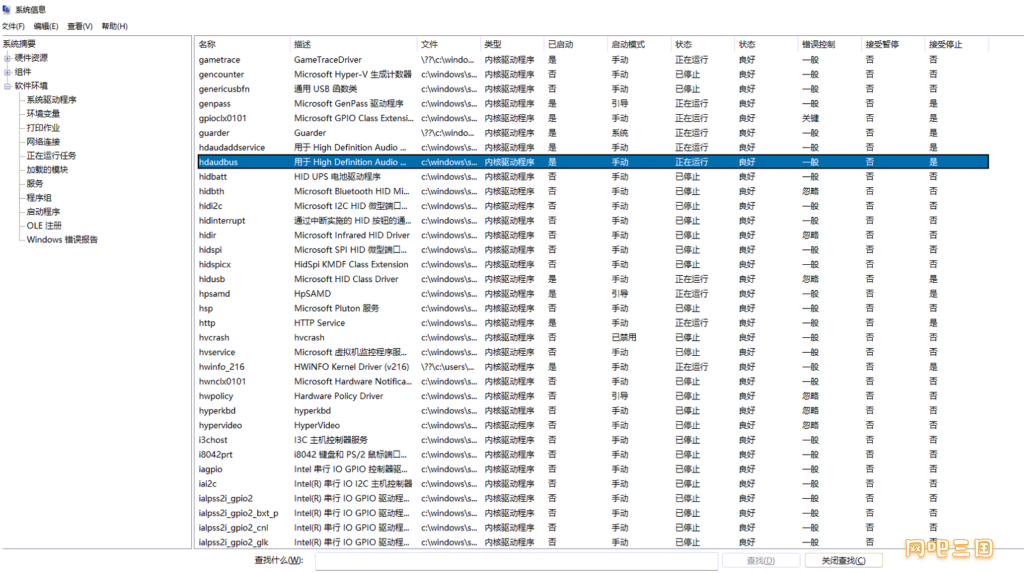Sort by the 启动模式 column header
This screenshot has height=573, width=1024.
pos(639,44)
